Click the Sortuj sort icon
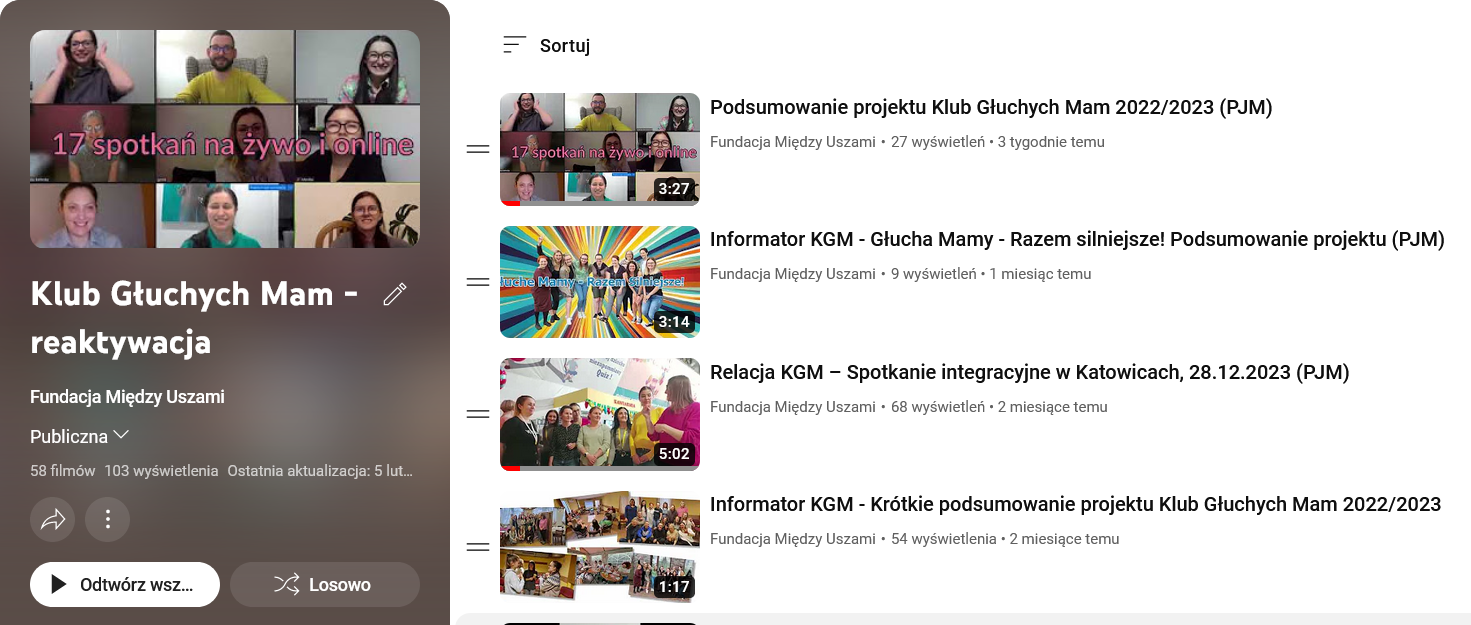The image size is (1471, 625). pyautogui.click(x=514, y=45)
